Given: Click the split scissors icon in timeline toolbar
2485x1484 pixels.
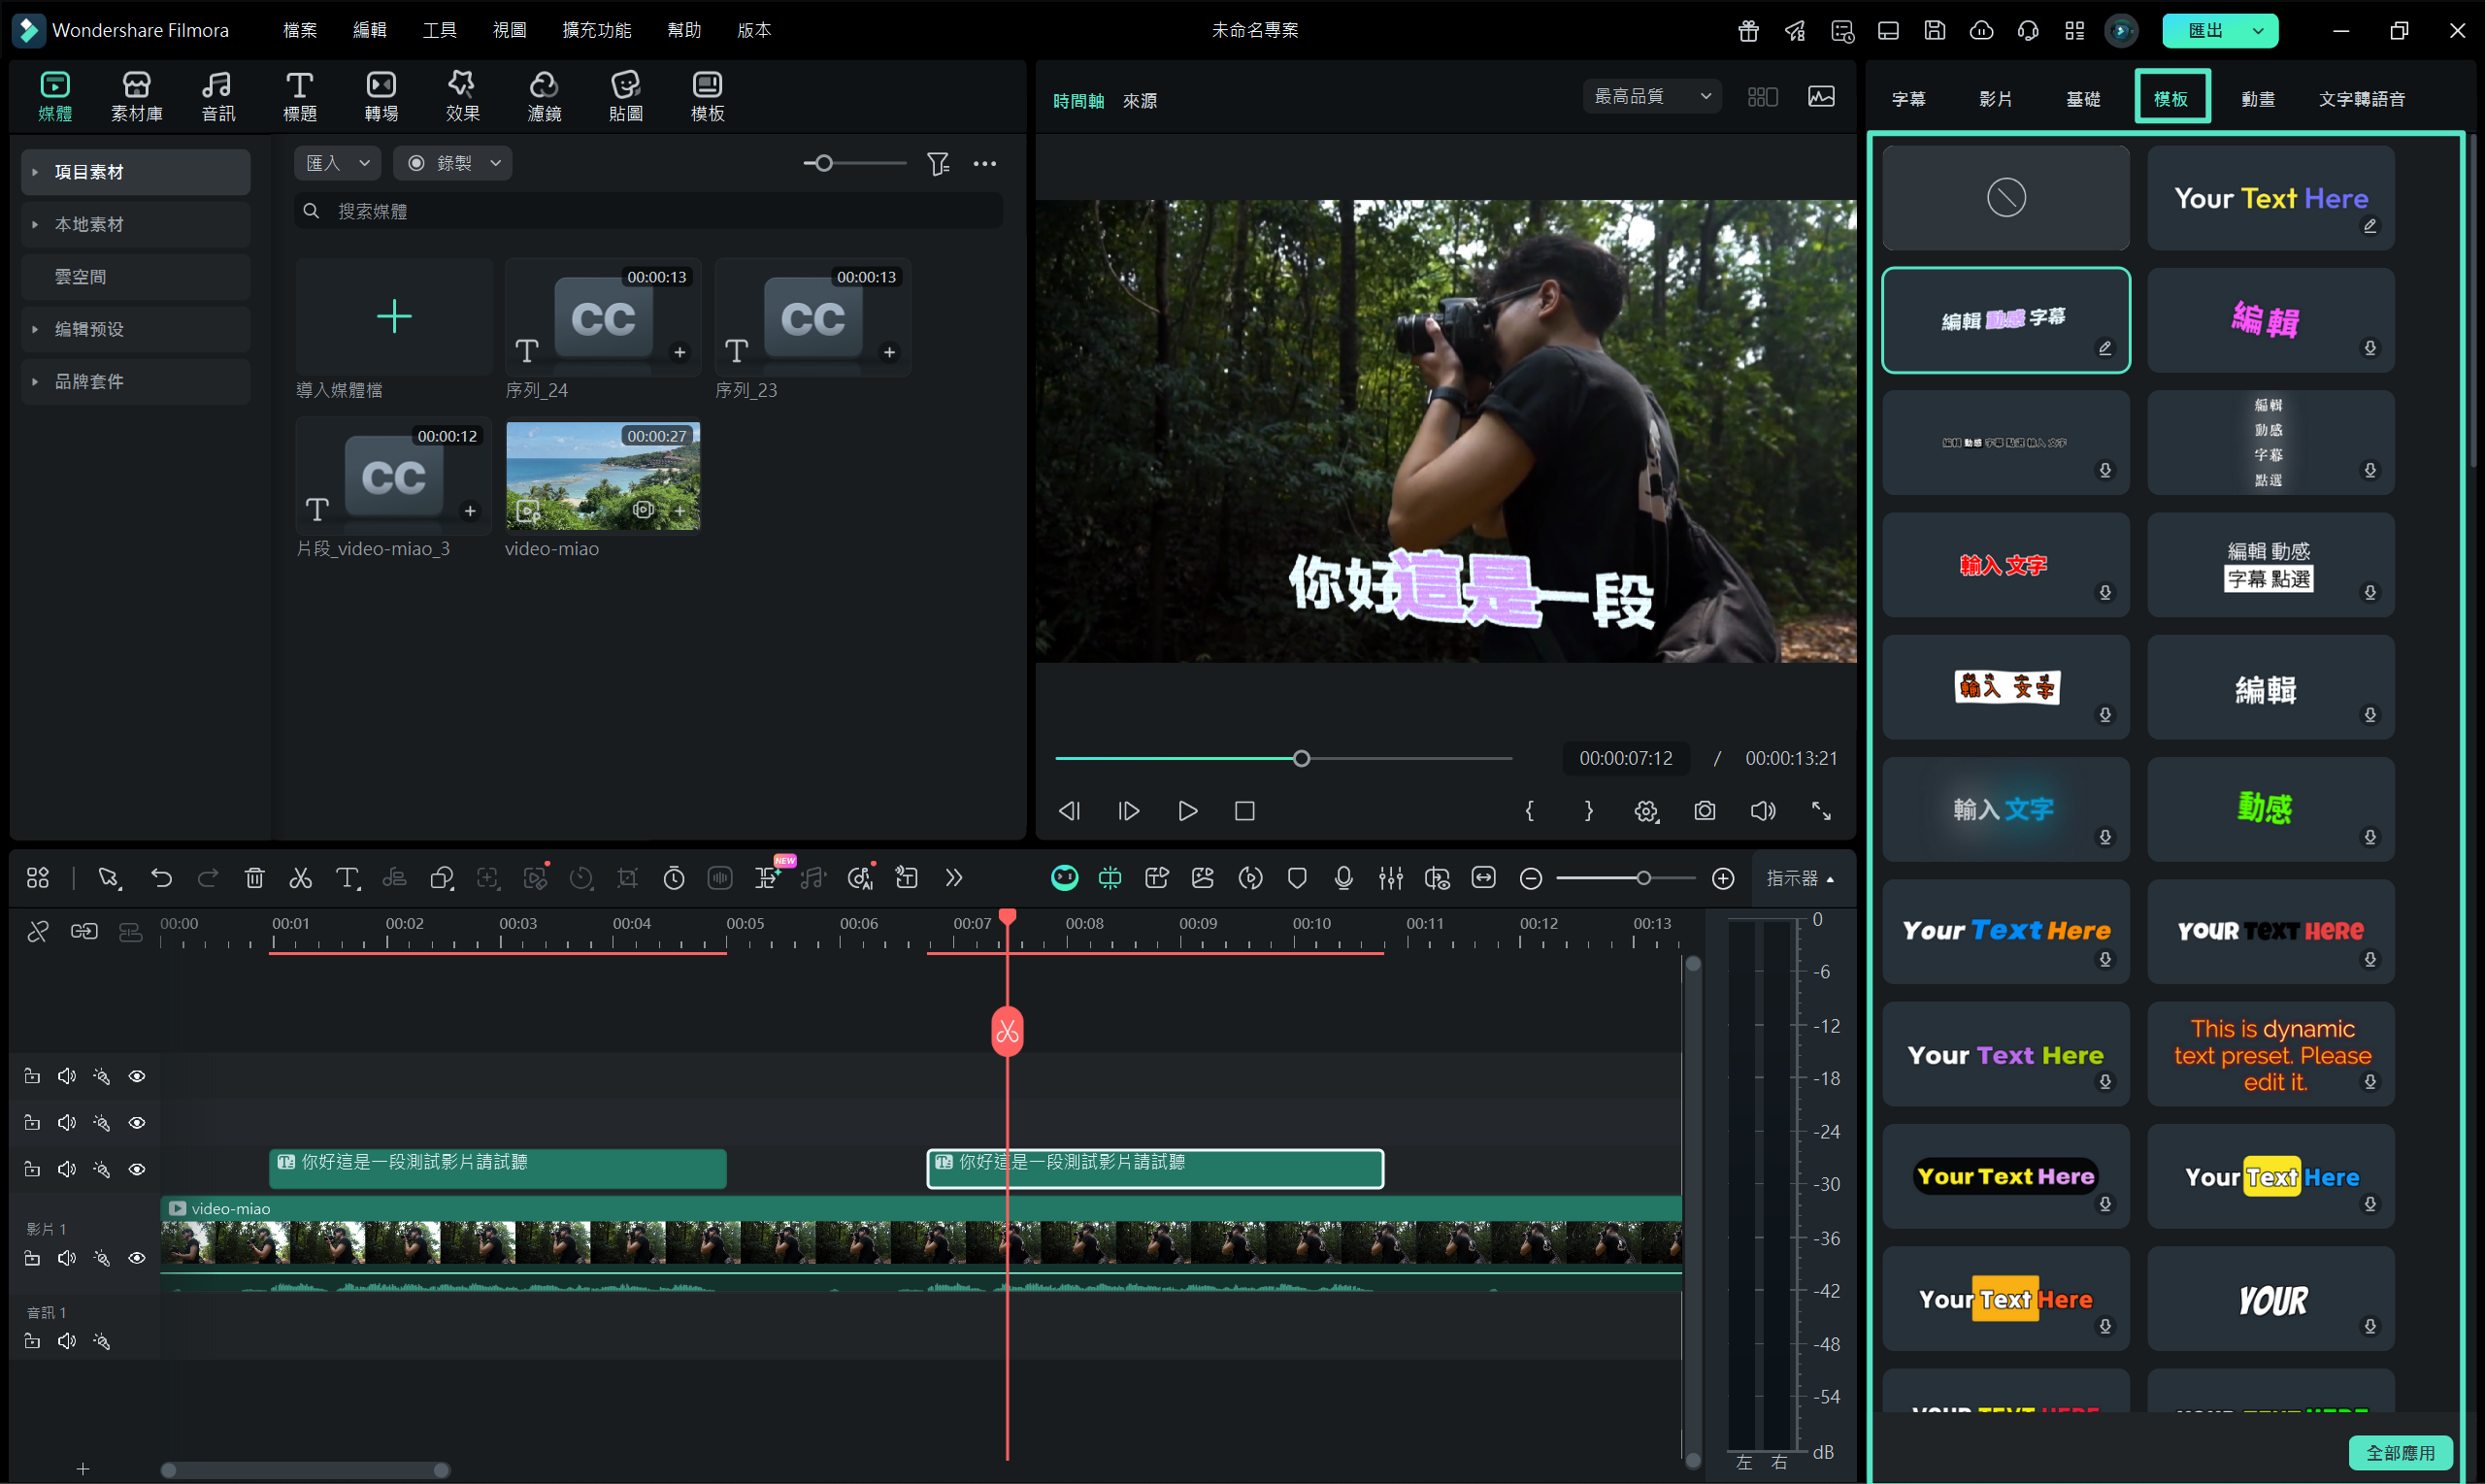Looking at the screenshot, I should tap(300, 878).
